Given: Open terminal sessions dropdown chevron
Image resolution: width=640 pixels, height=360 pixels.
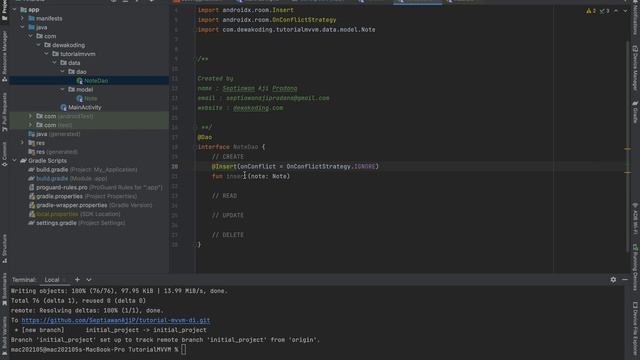Looking at the screenshot, I should tap(89, 280).
